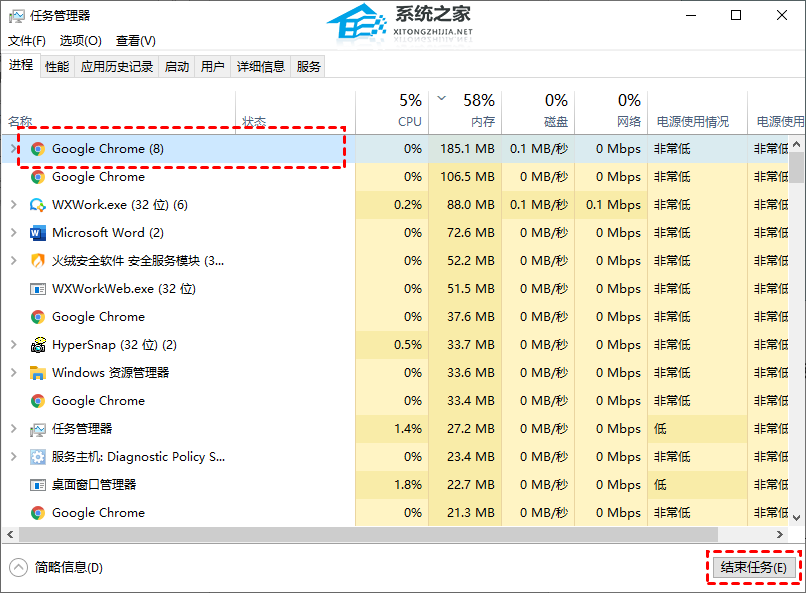Click the 服务主机 gear icon
The width and height of the screenshot is (806, 593).
pos(38,457)
